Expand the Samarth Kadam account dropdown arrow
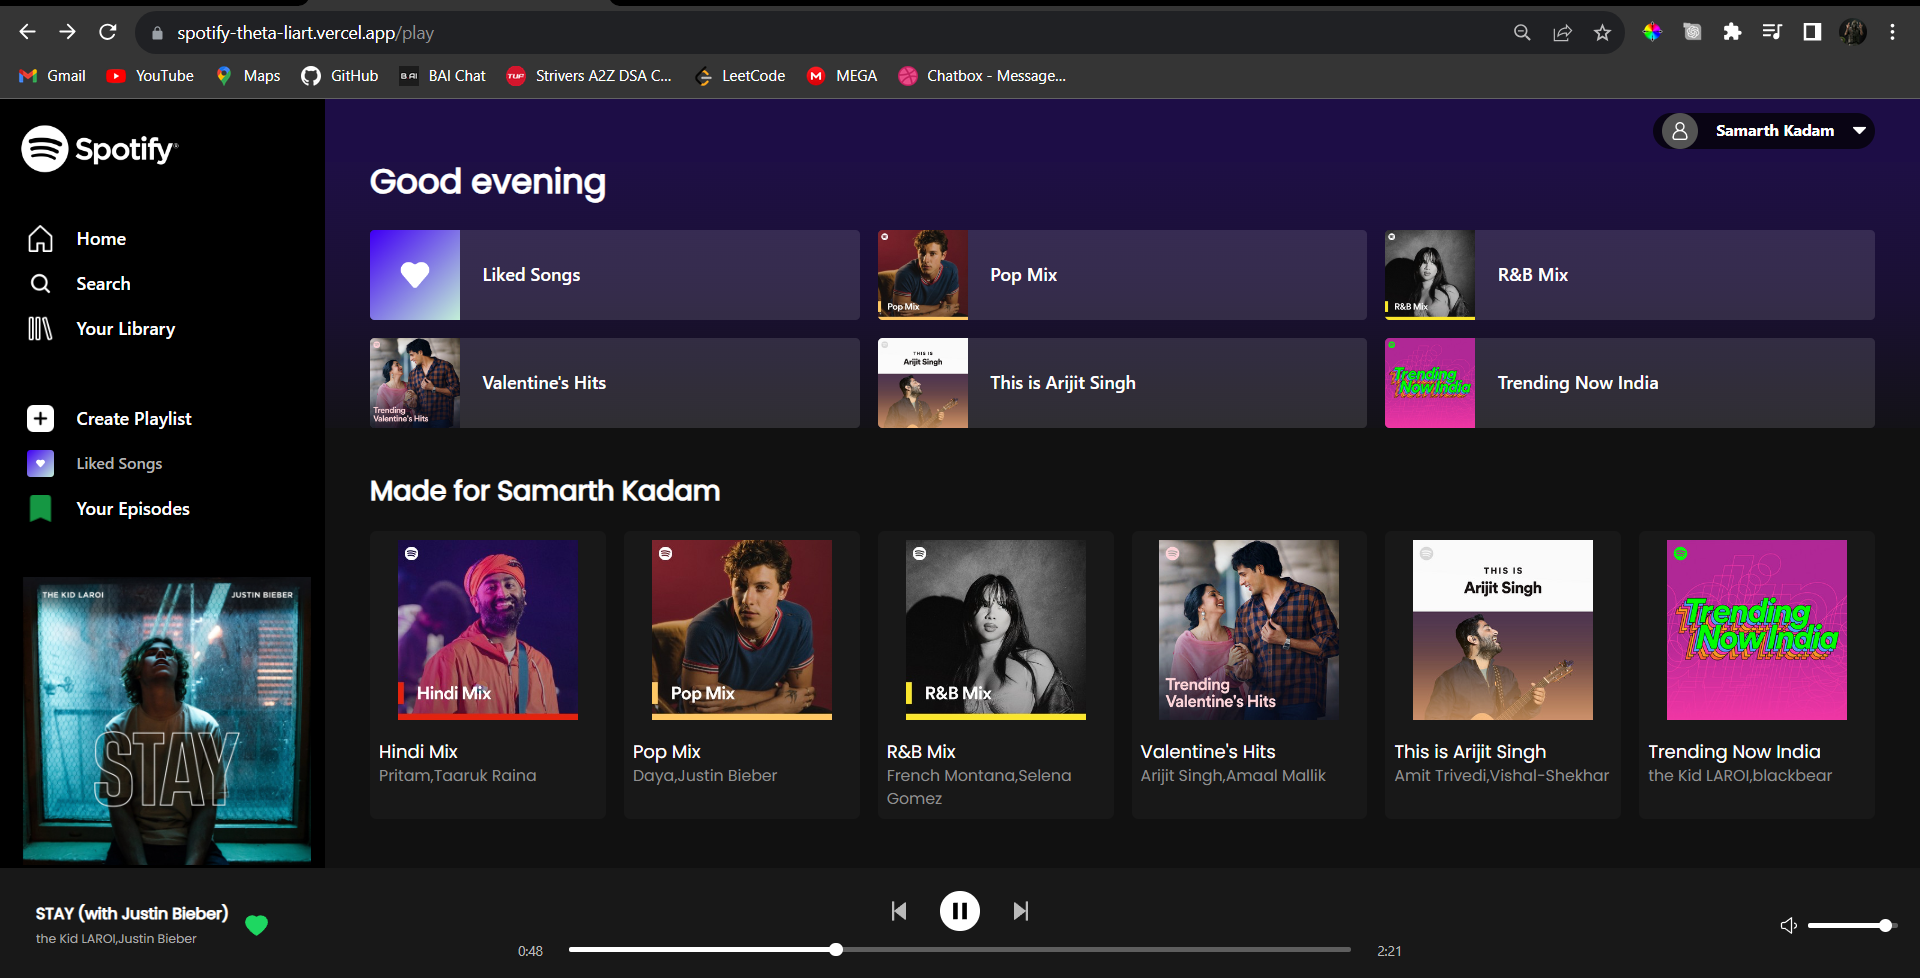Screen dimensions: 1920x978 pos(1860,131)
